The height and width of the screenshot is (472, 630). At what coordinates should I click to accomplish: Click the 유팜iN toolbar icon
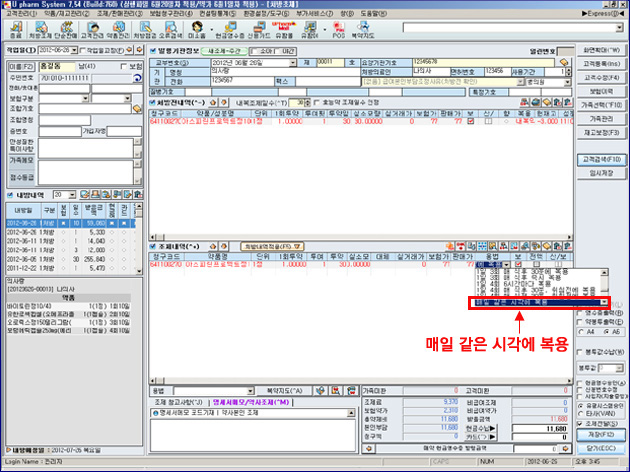coord(310,30)
